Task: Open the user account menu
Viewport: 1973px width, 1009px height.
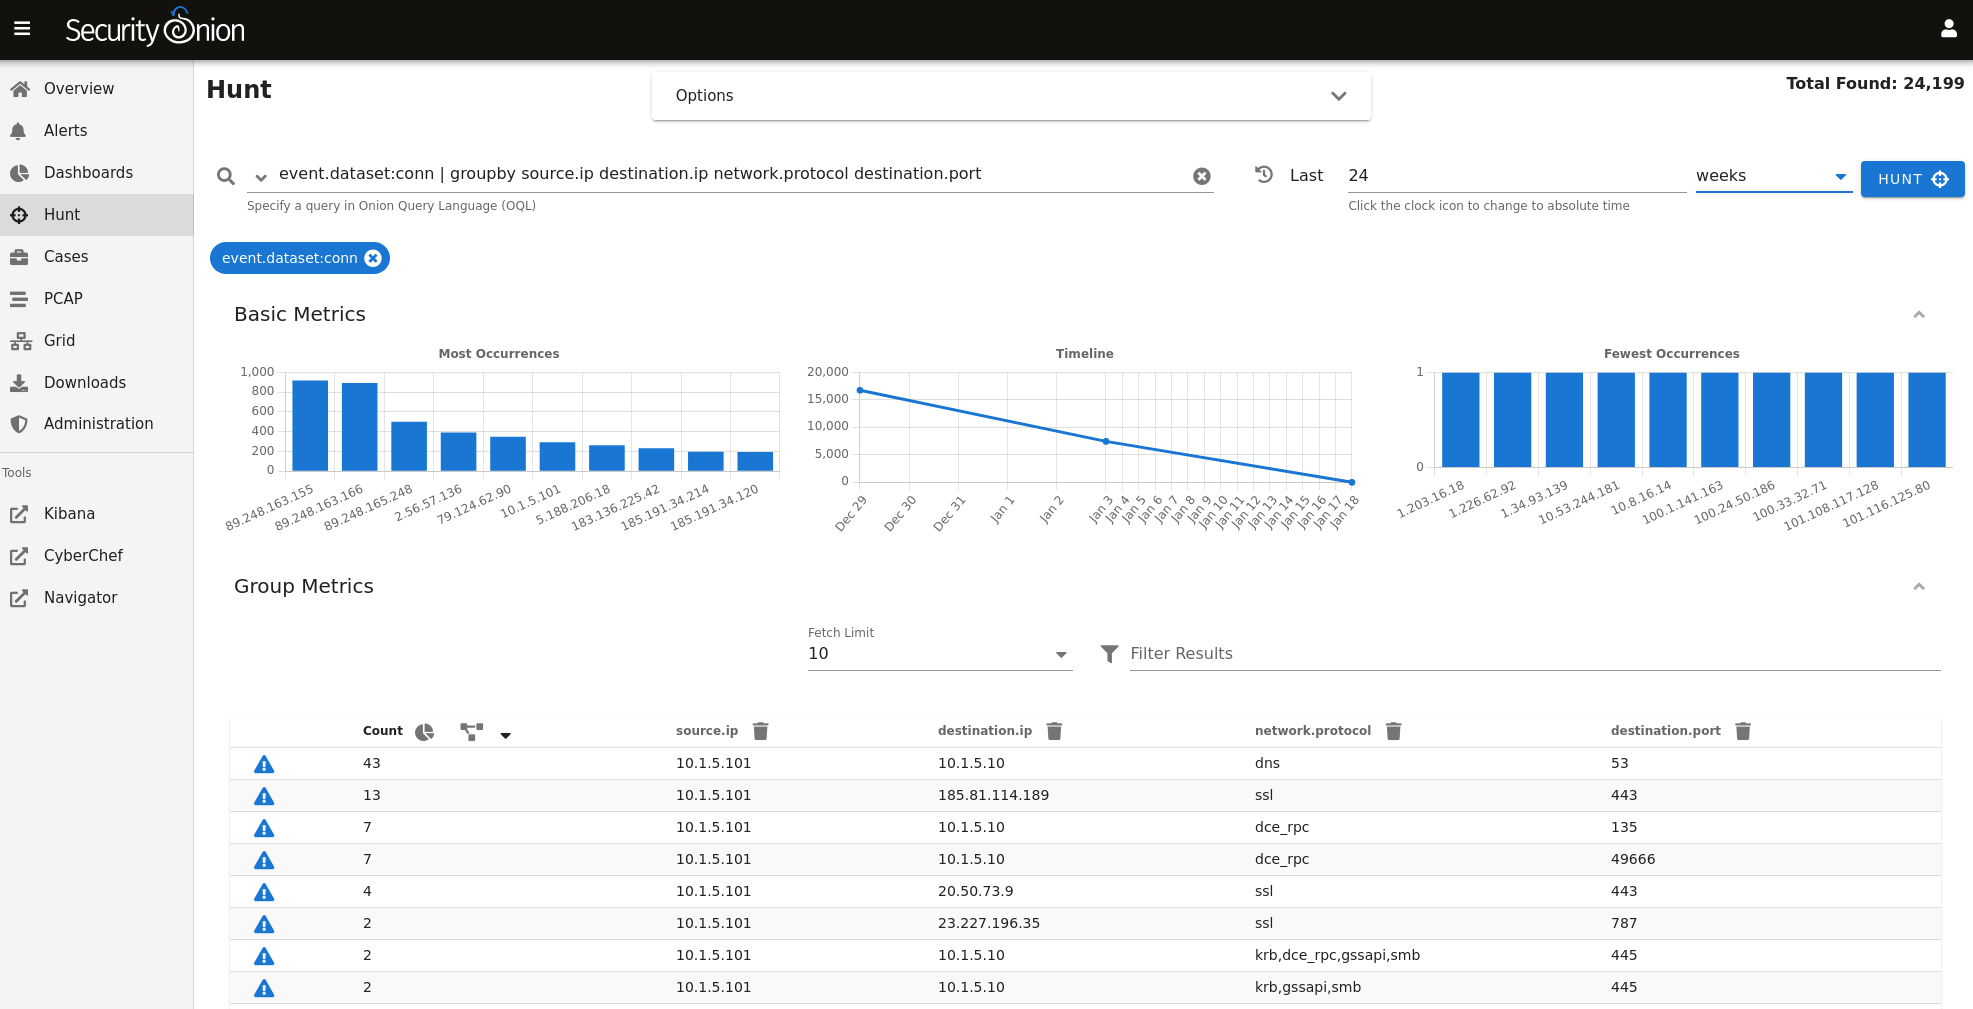Action: coord(1948,29)
